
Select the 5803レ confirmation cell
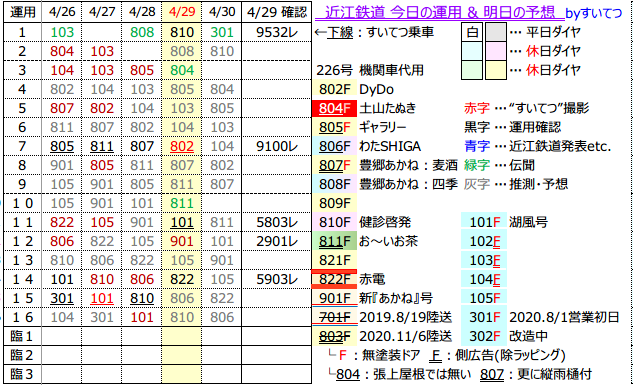point(277,222)
